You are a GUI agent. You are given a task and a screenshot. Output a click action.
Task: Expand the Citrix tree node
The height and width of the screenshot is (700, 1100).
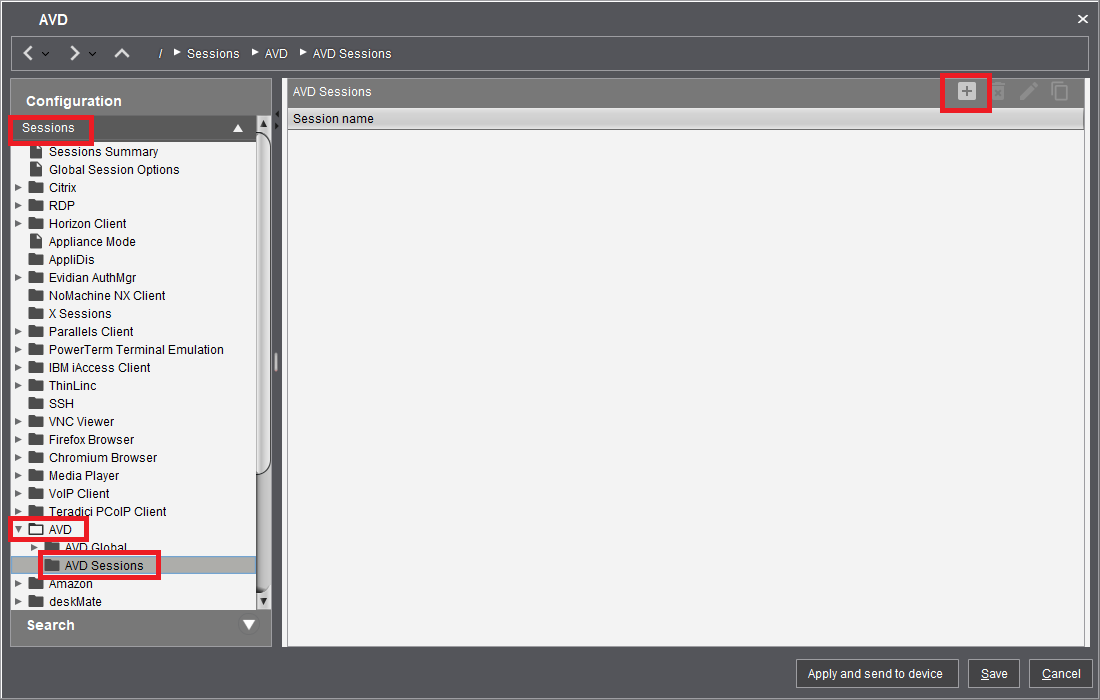click(x=18, y=188)
